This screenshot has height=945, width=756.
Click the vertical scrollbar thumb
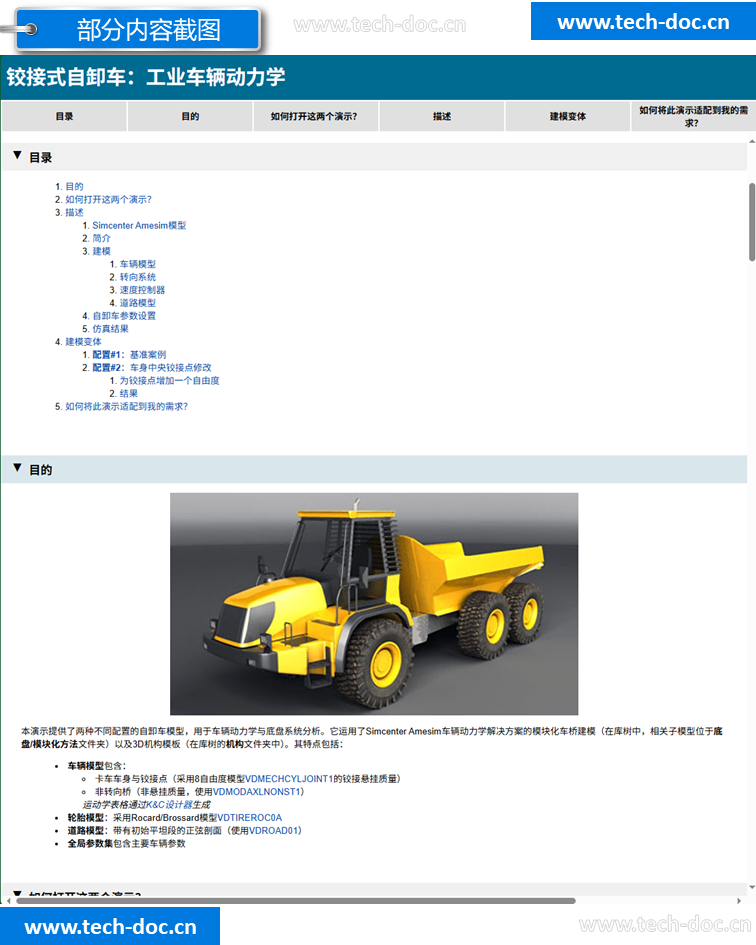tap(752, 222)
